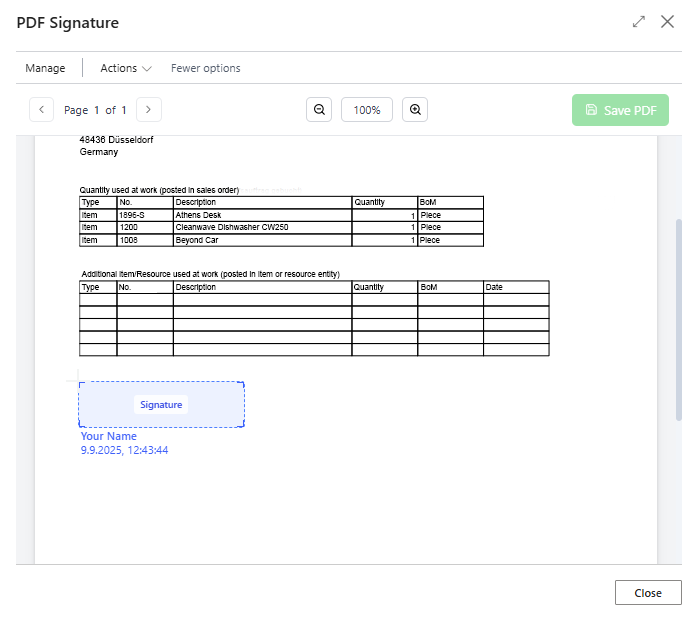
Task: Close the PDF Signature dialog with X
Action: coord(667,21)
